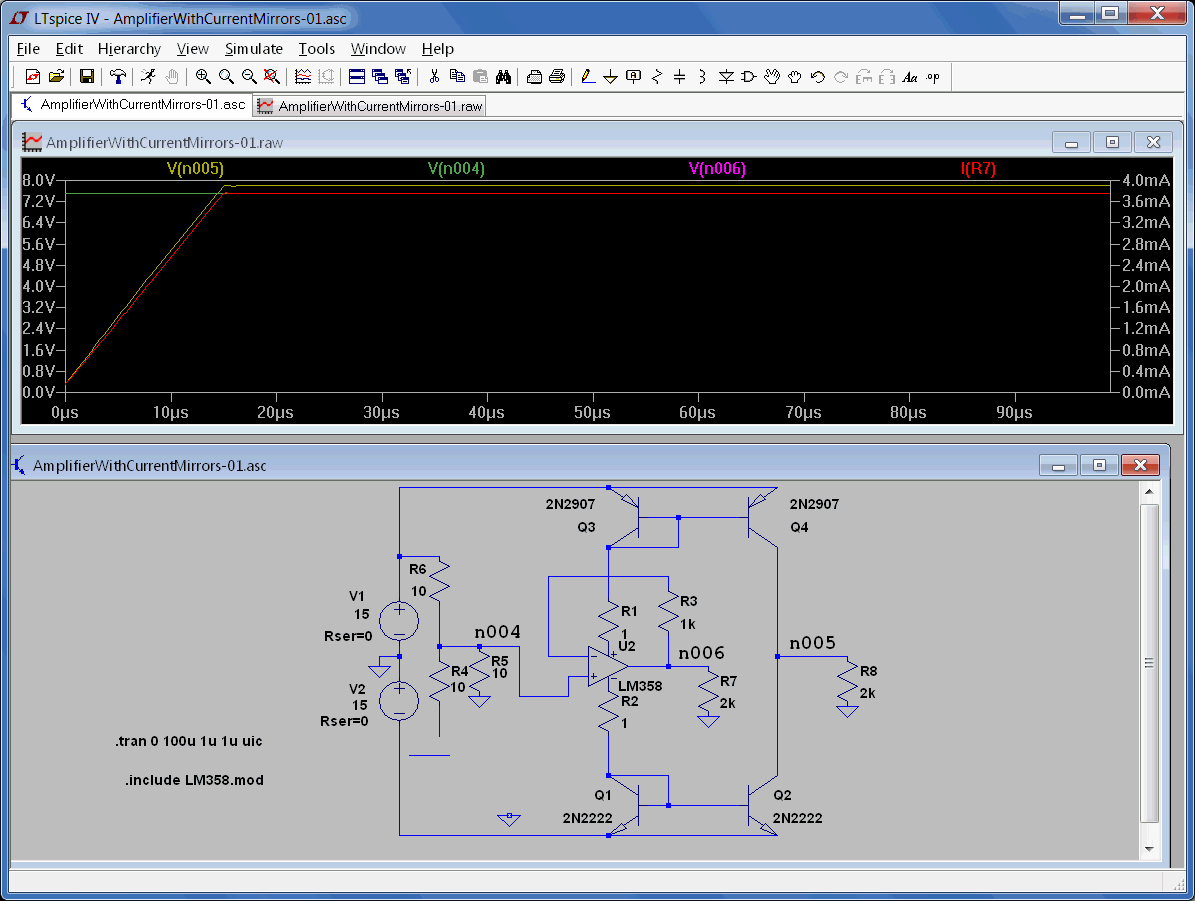Open the View menu
The width and height of the screenshot is (1195, 901).
pos(193,49)
